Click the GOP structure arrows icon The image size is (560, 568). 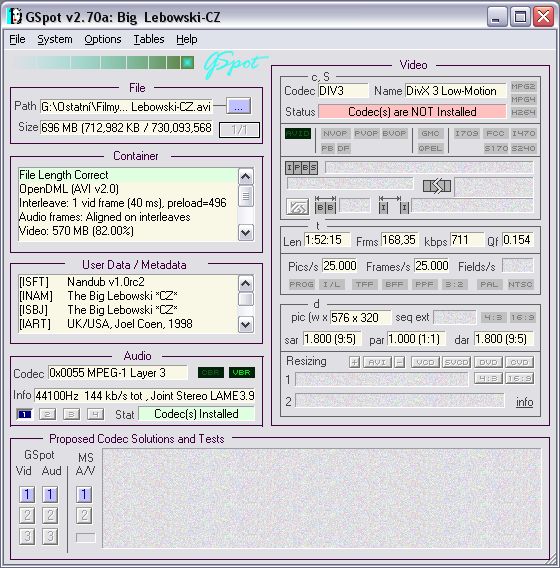[437, 186]
